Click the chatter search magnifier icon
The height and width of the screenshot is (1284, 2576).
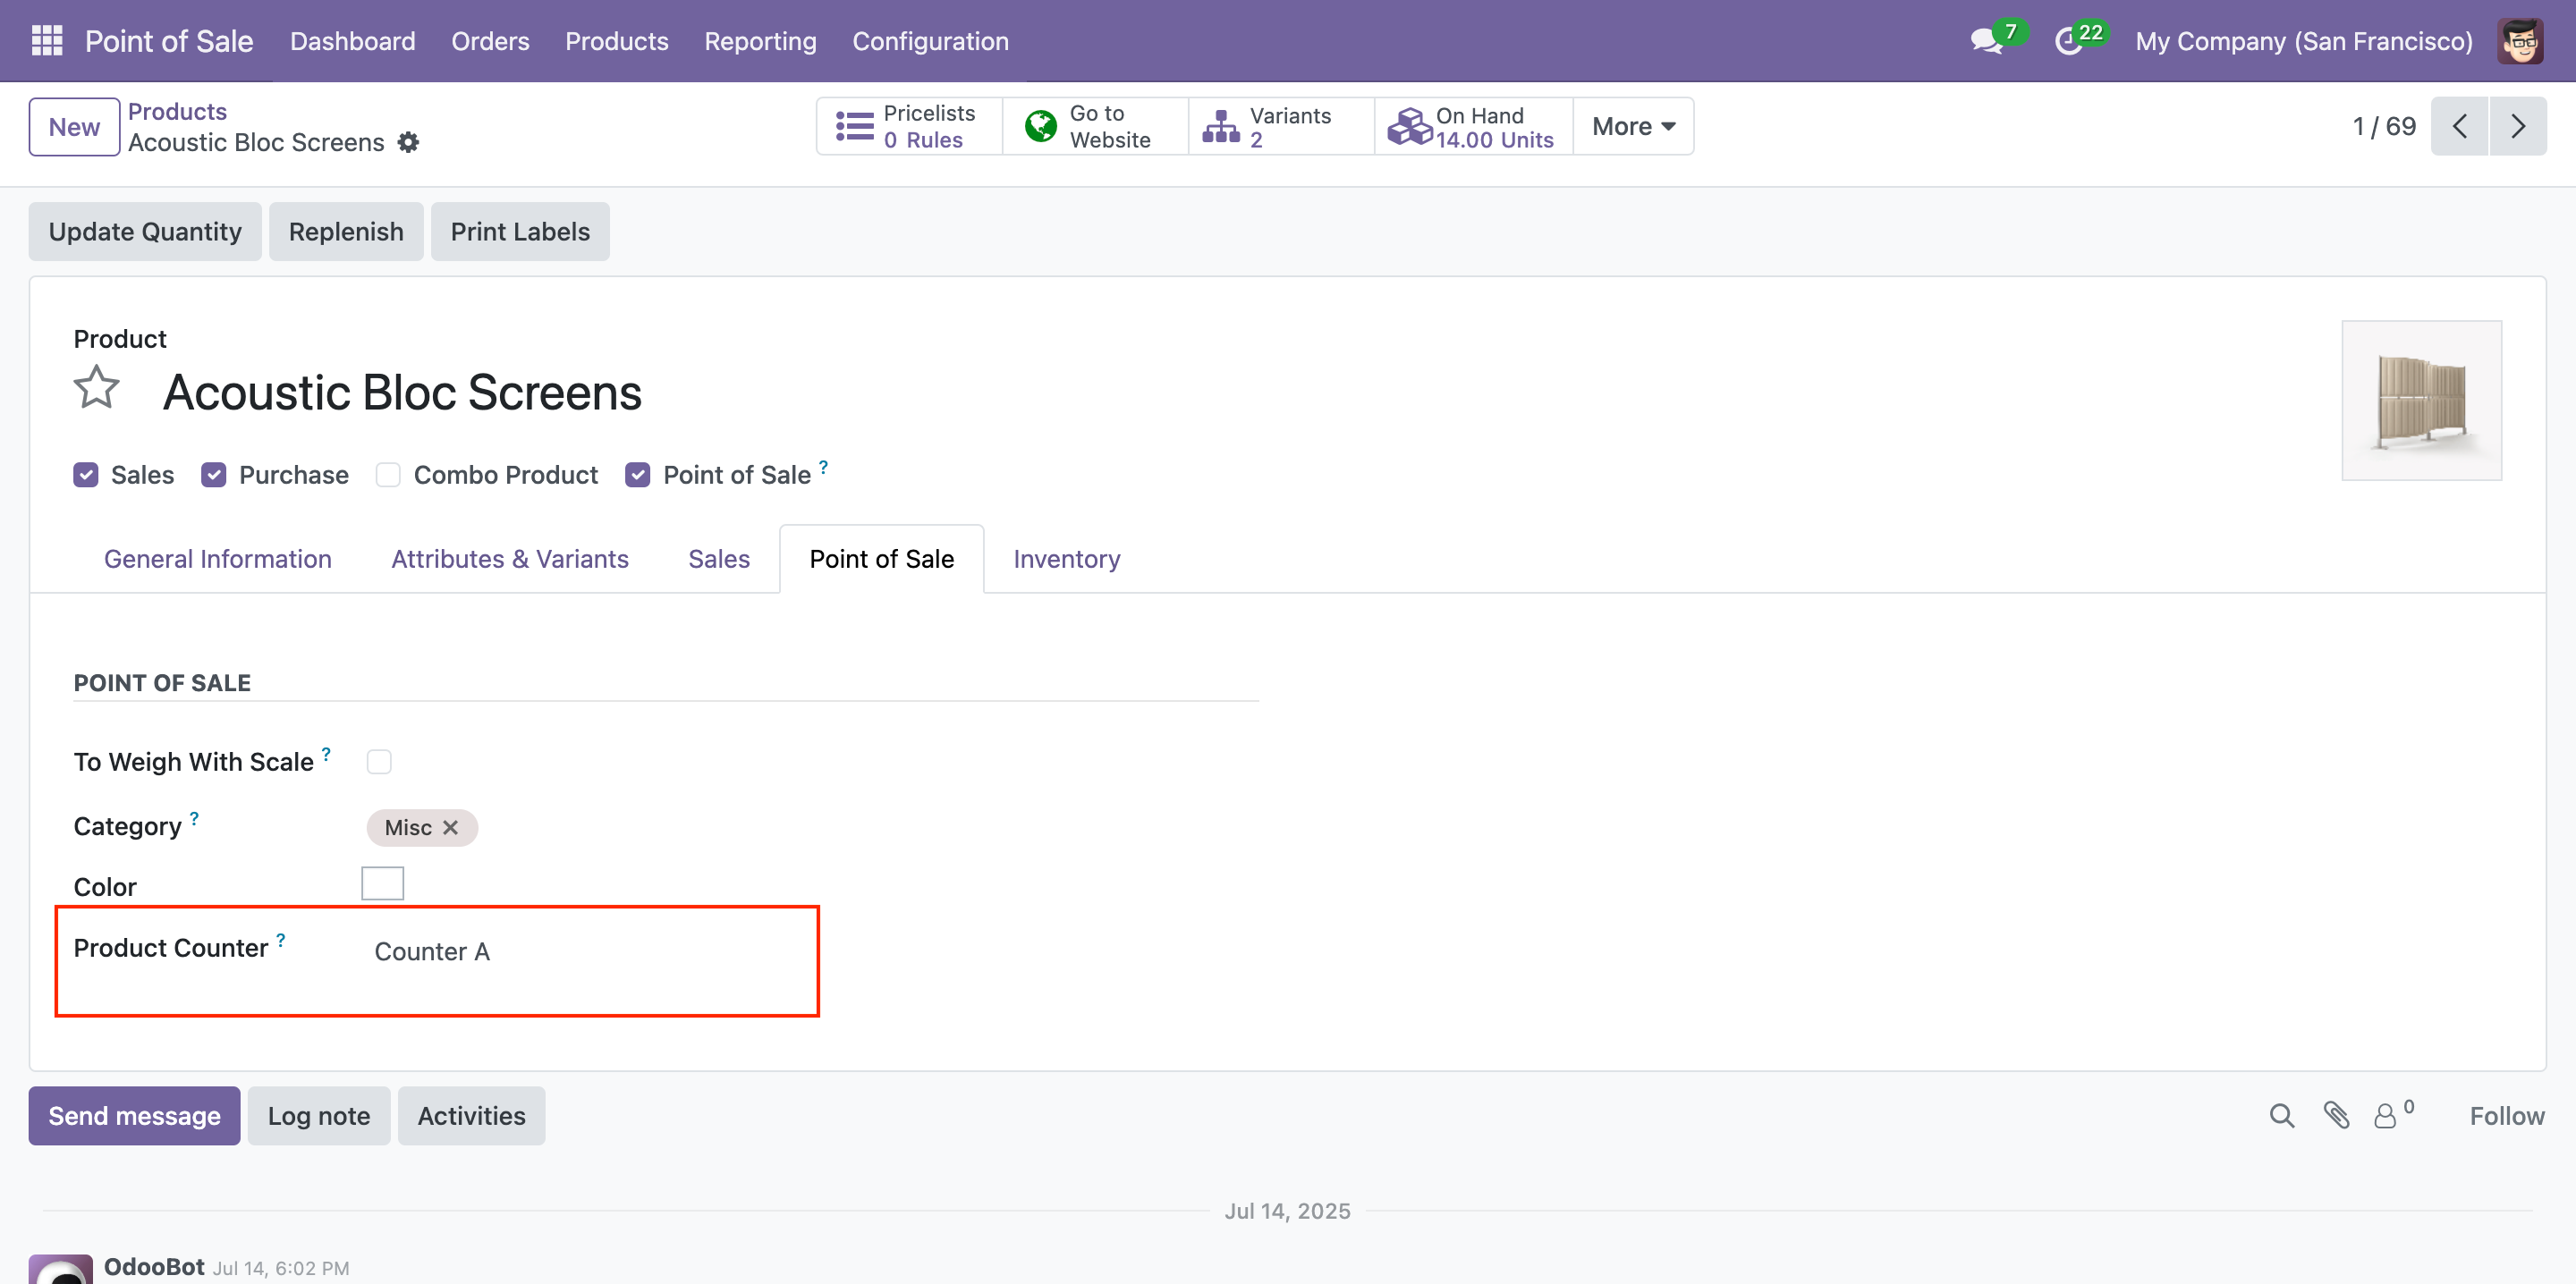click(x=2281, y=1115)
